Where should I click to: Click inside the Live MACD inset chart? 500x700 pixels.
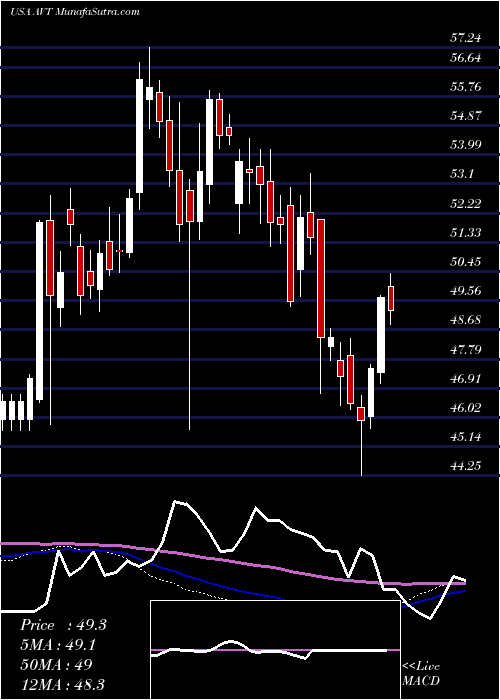click(275, 650)
